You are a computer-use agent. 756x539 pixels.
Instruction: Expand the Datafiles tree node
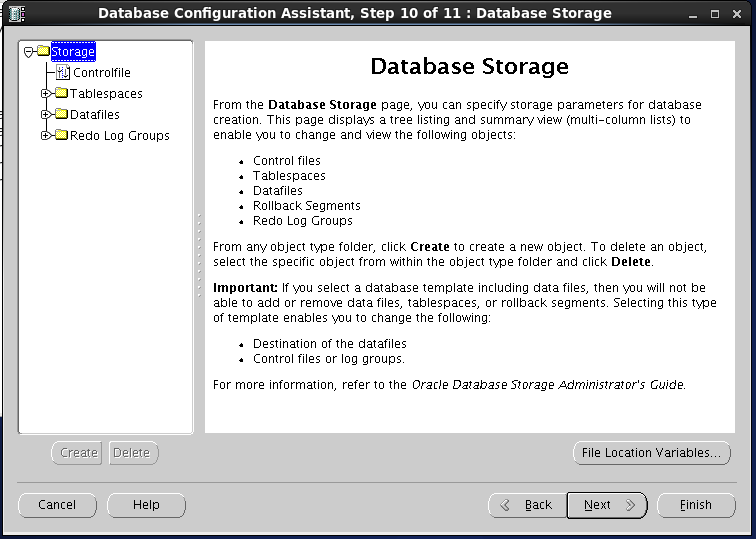point(46,115)
